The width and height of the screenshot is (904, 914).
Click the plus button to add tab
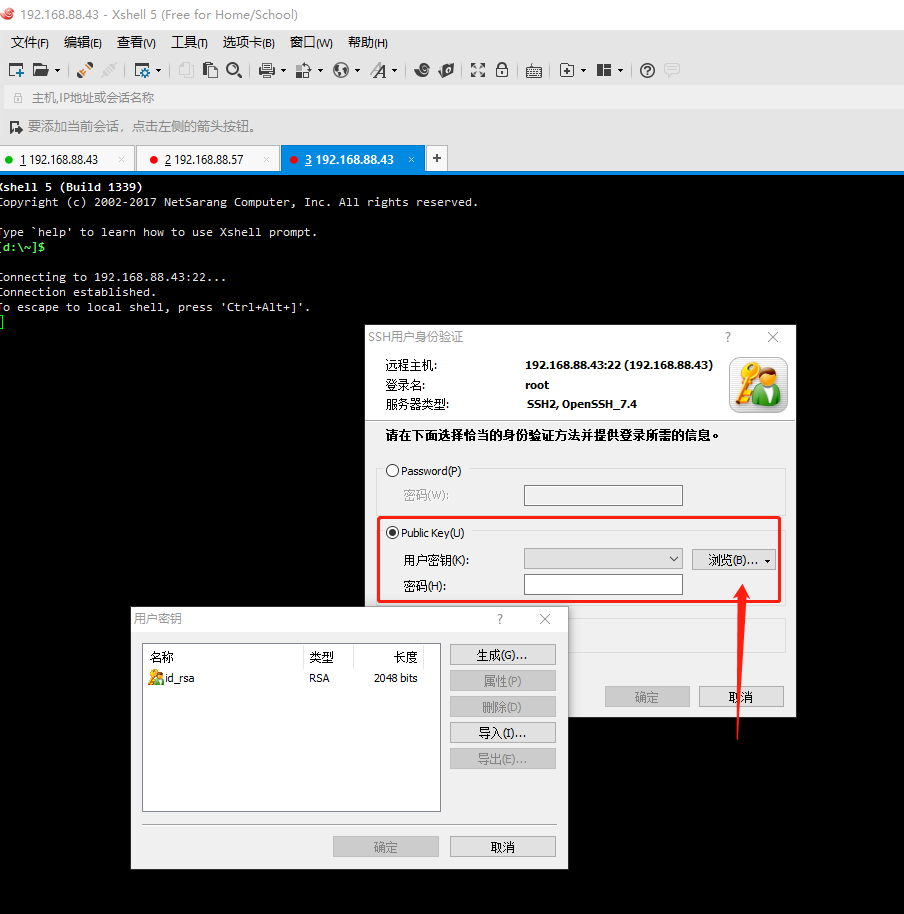pyautogui.click(x=437, y=158)
